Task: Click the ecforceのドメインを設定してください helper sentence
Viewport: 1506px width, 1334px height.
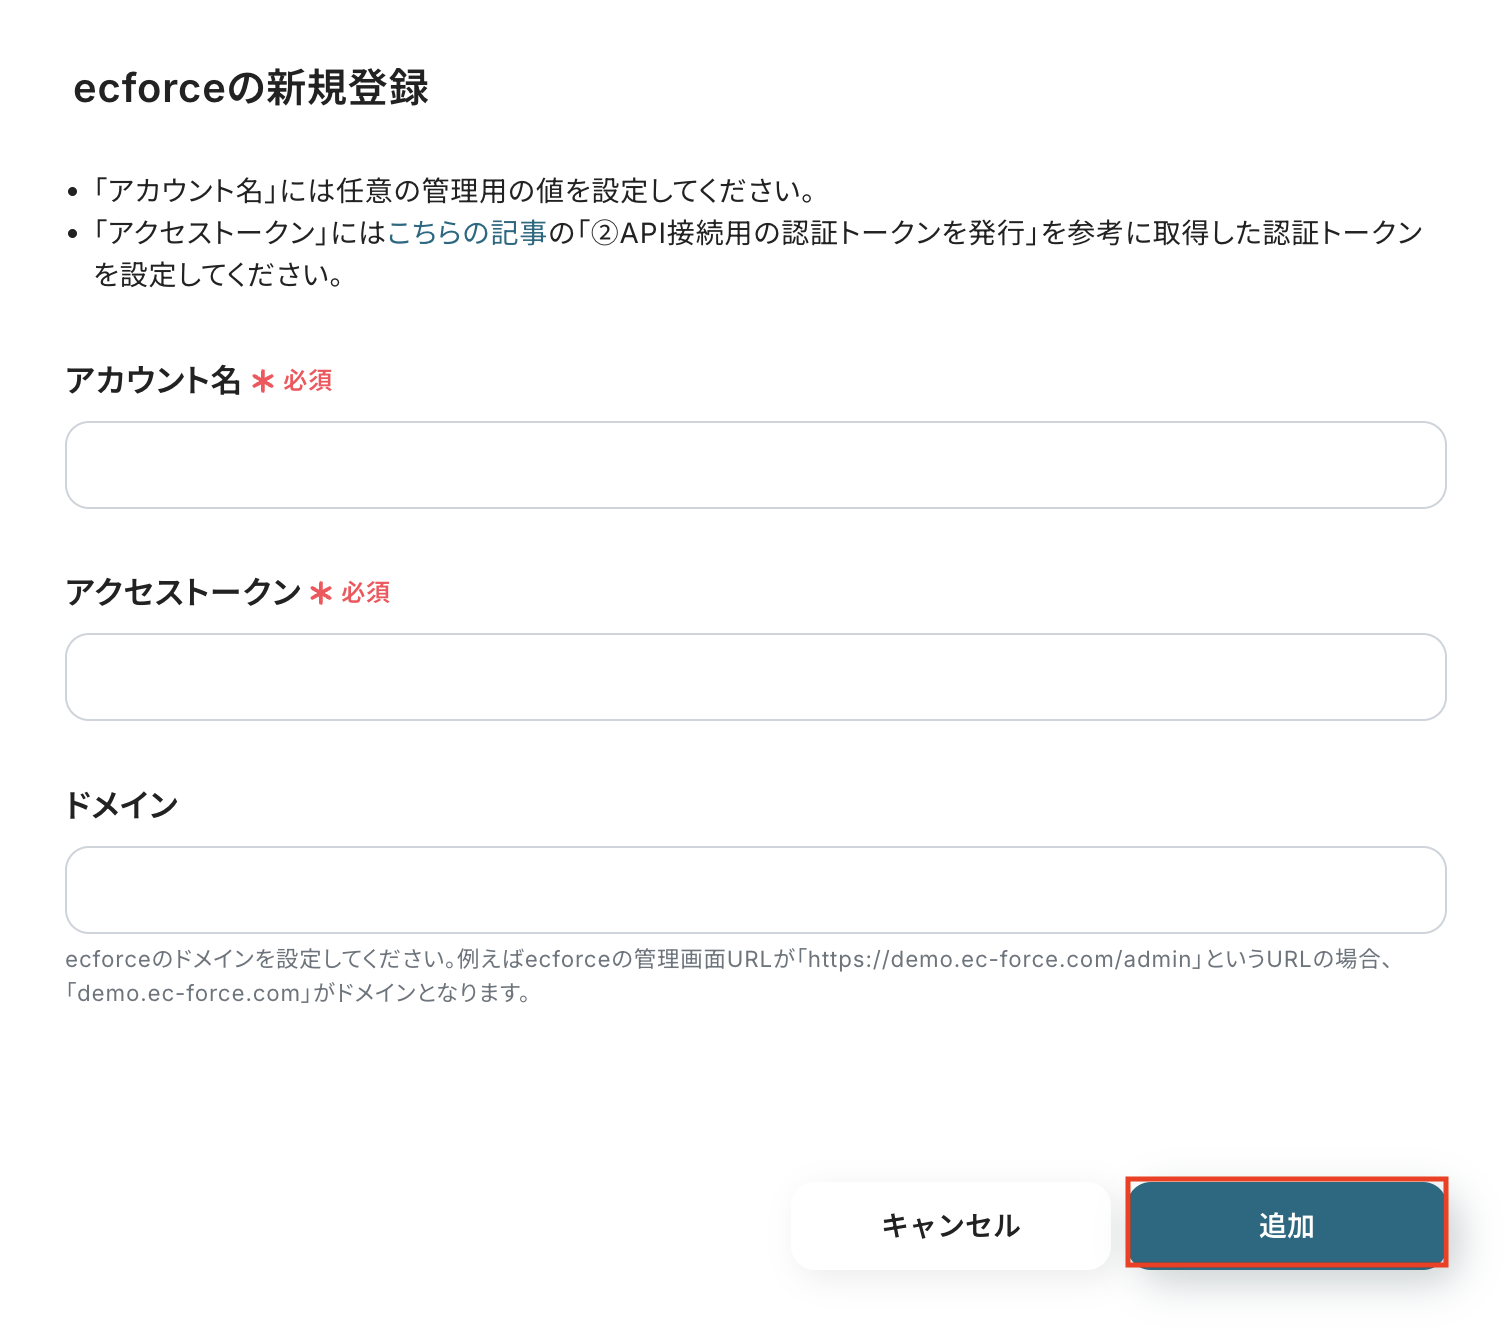Action: coord(260,959)
